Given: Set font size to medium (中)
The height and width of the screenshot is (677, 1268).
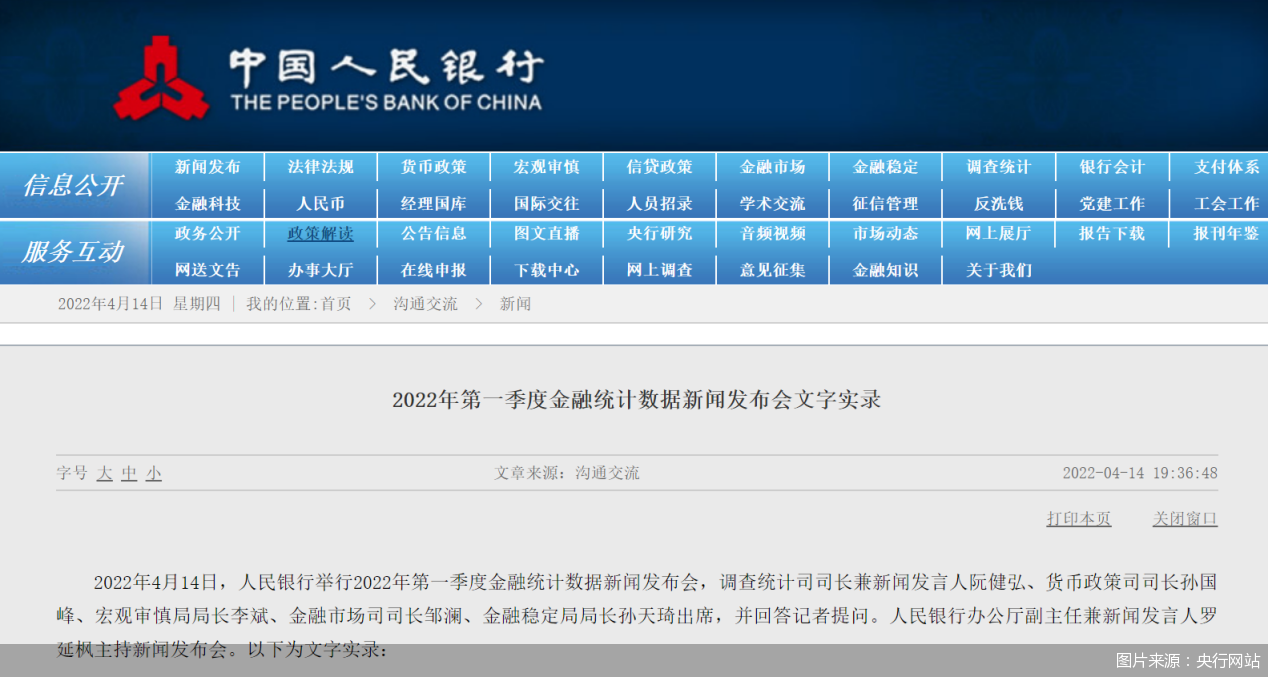Looking at the screenshot, I should 129,473.
